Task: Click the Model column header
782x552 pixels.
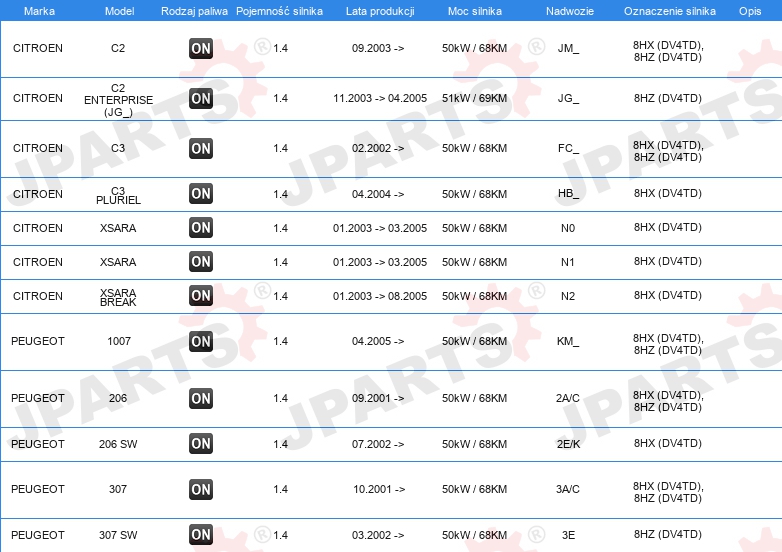Action: 119,11
